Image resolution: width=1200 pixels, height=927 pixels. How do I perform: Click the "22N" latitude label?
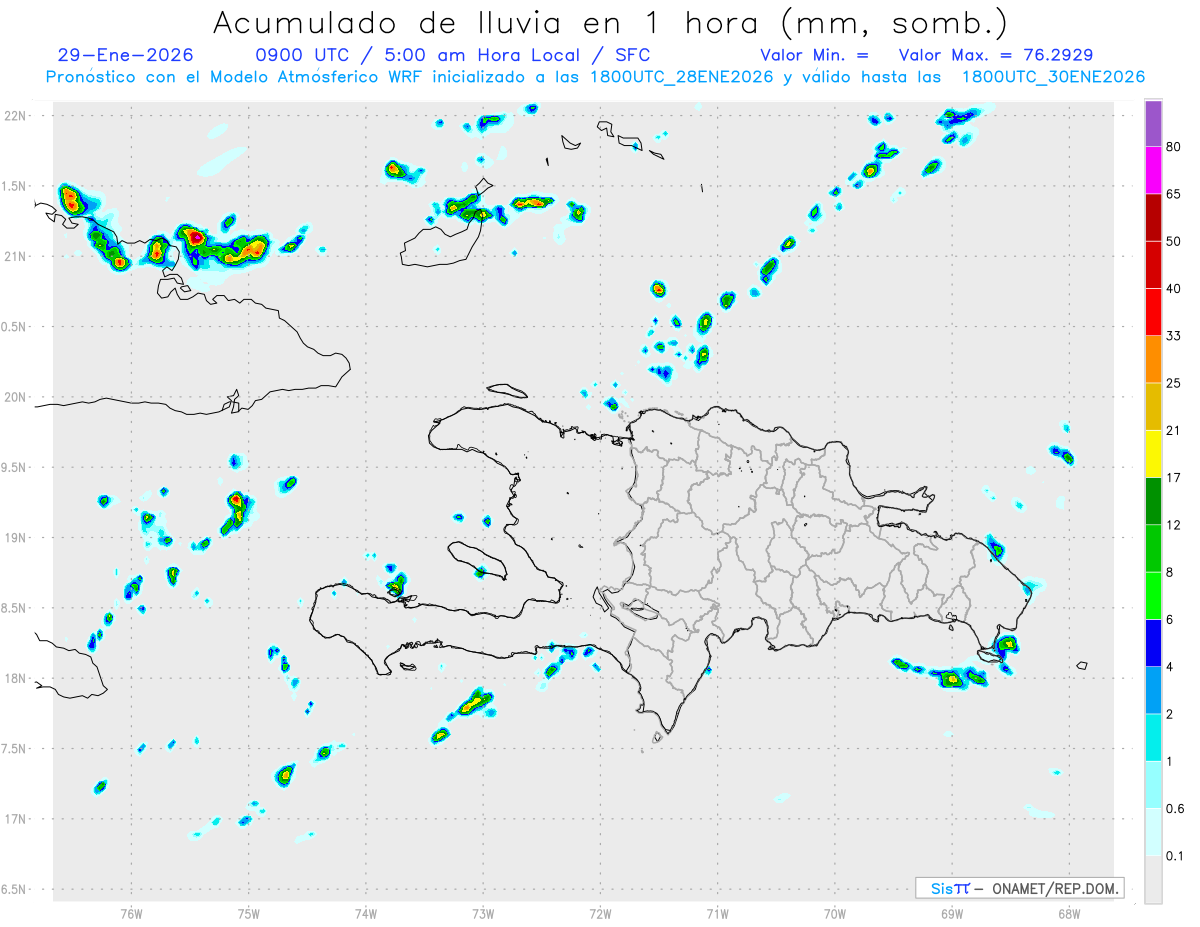click(17, 116)
